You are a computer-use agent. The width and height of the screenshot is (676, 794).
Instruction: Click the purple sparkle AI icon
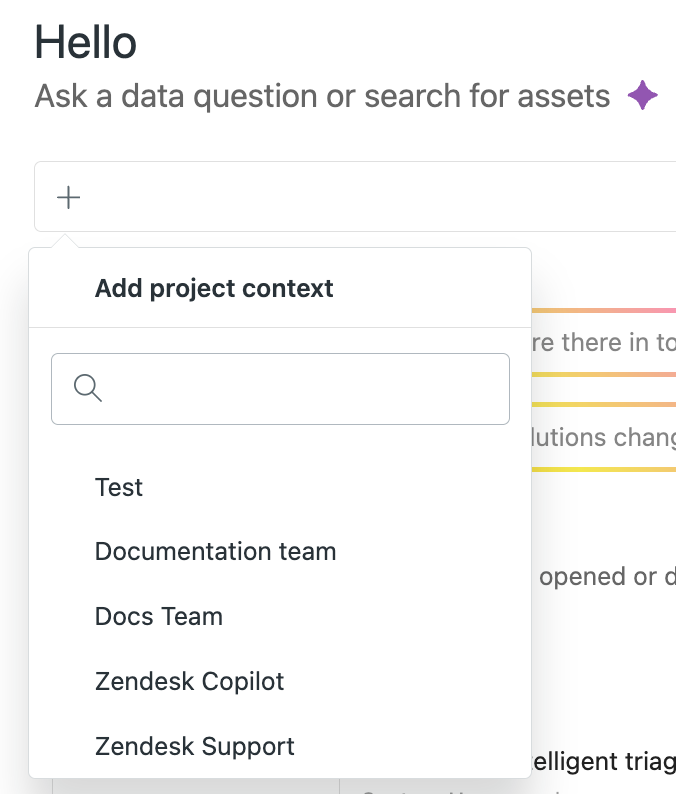642,95
